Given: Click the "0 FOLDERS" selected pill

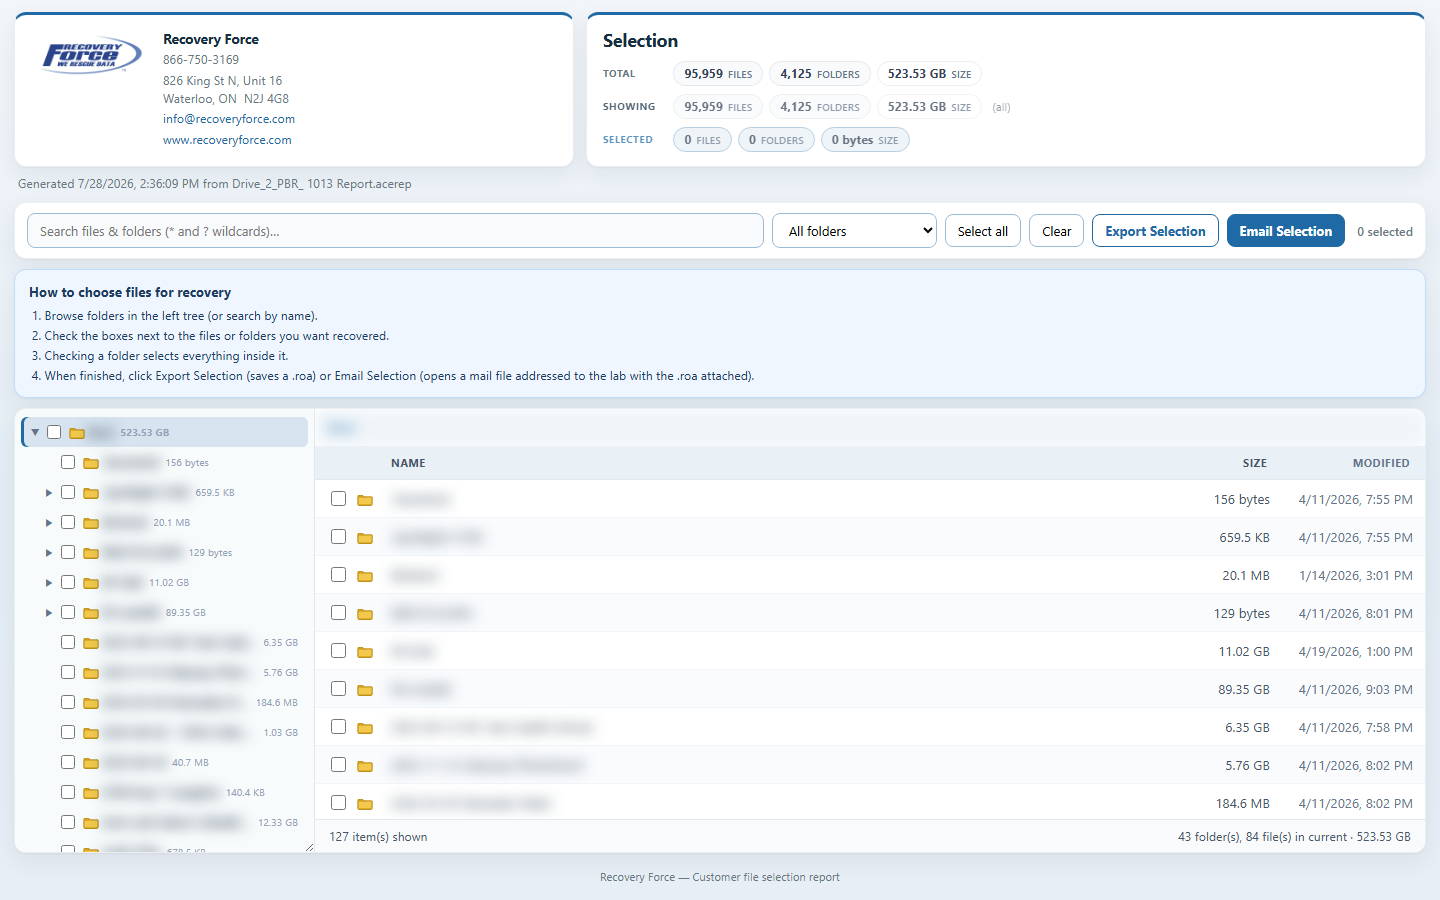Looking at the screenshot, I should tap(776, 140).
